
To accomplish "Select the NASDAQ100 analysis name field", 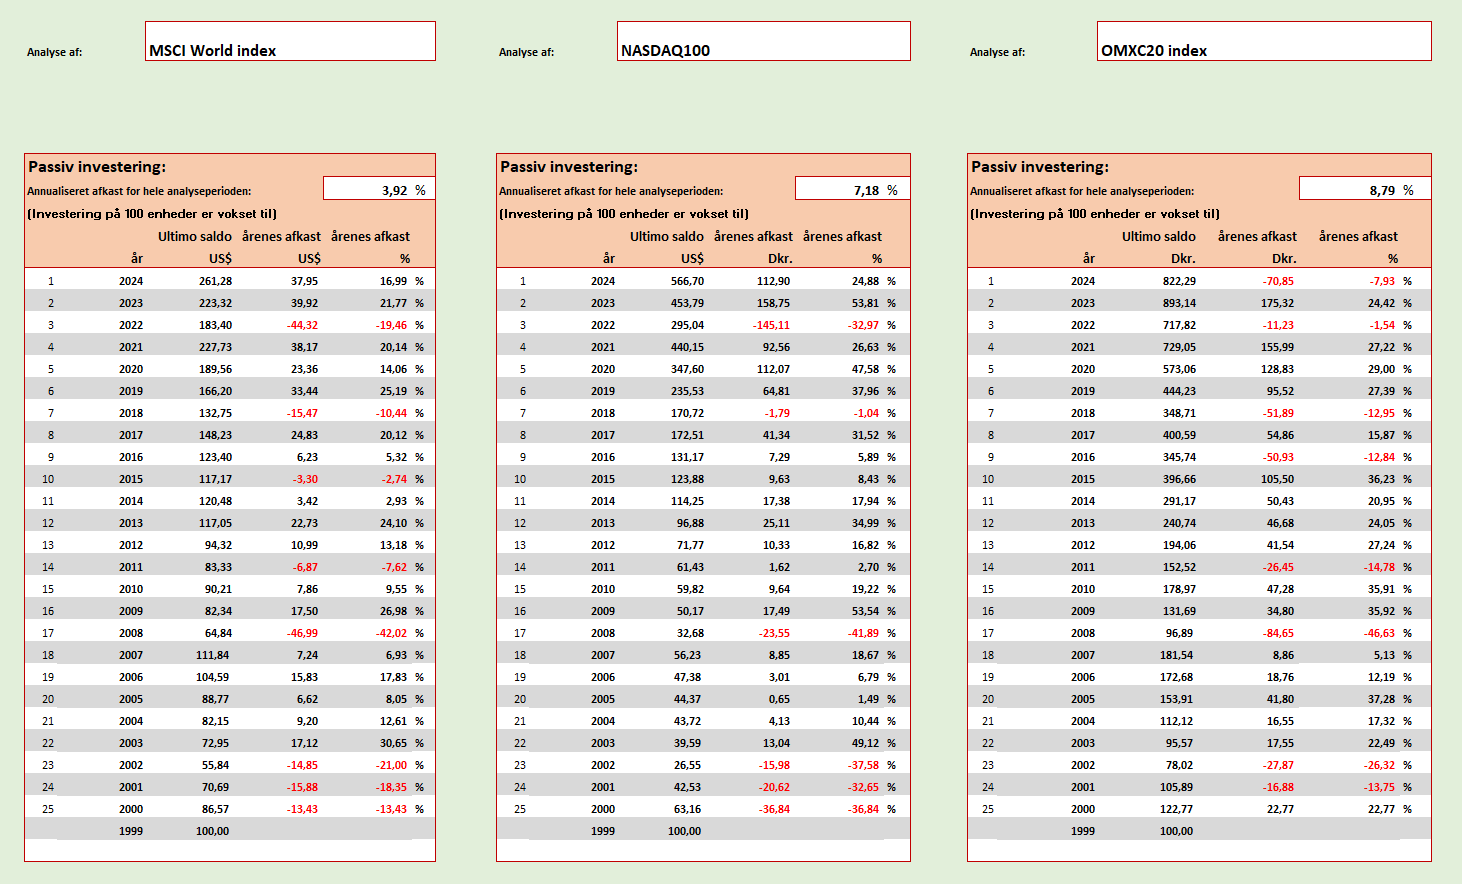I will tap(764, 42).
